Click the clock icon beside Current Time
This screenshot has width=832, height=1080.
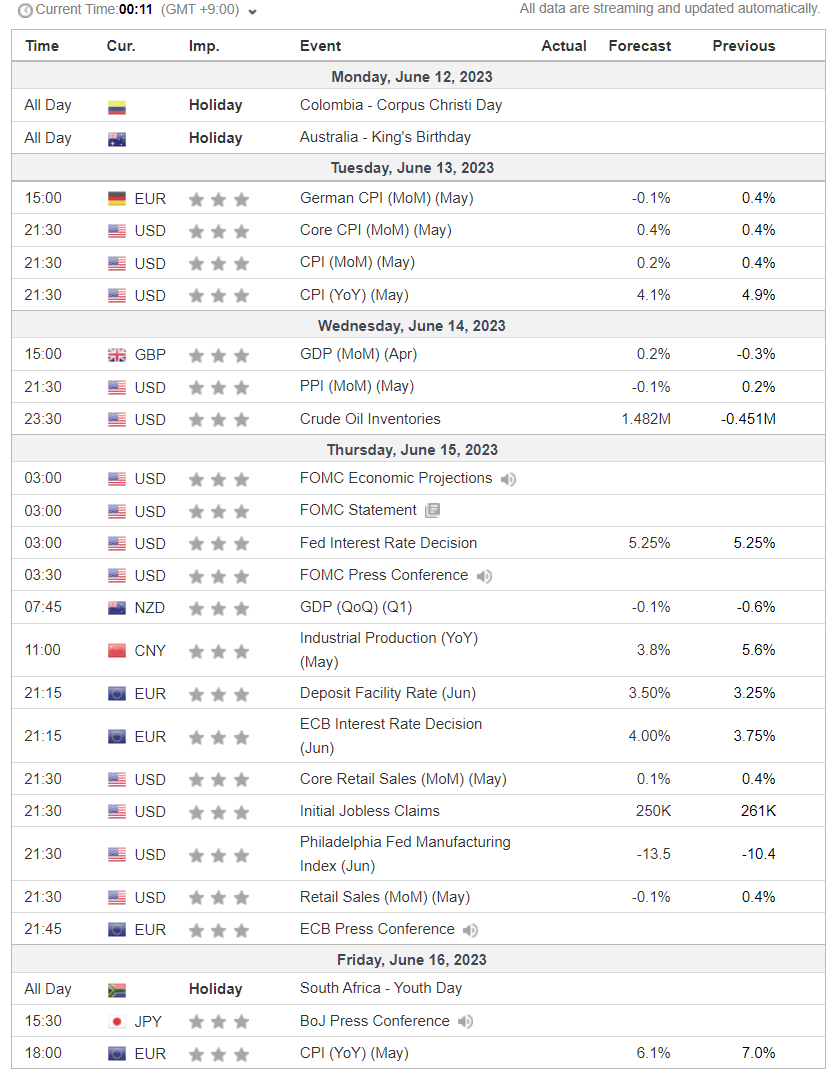point(25,10)
